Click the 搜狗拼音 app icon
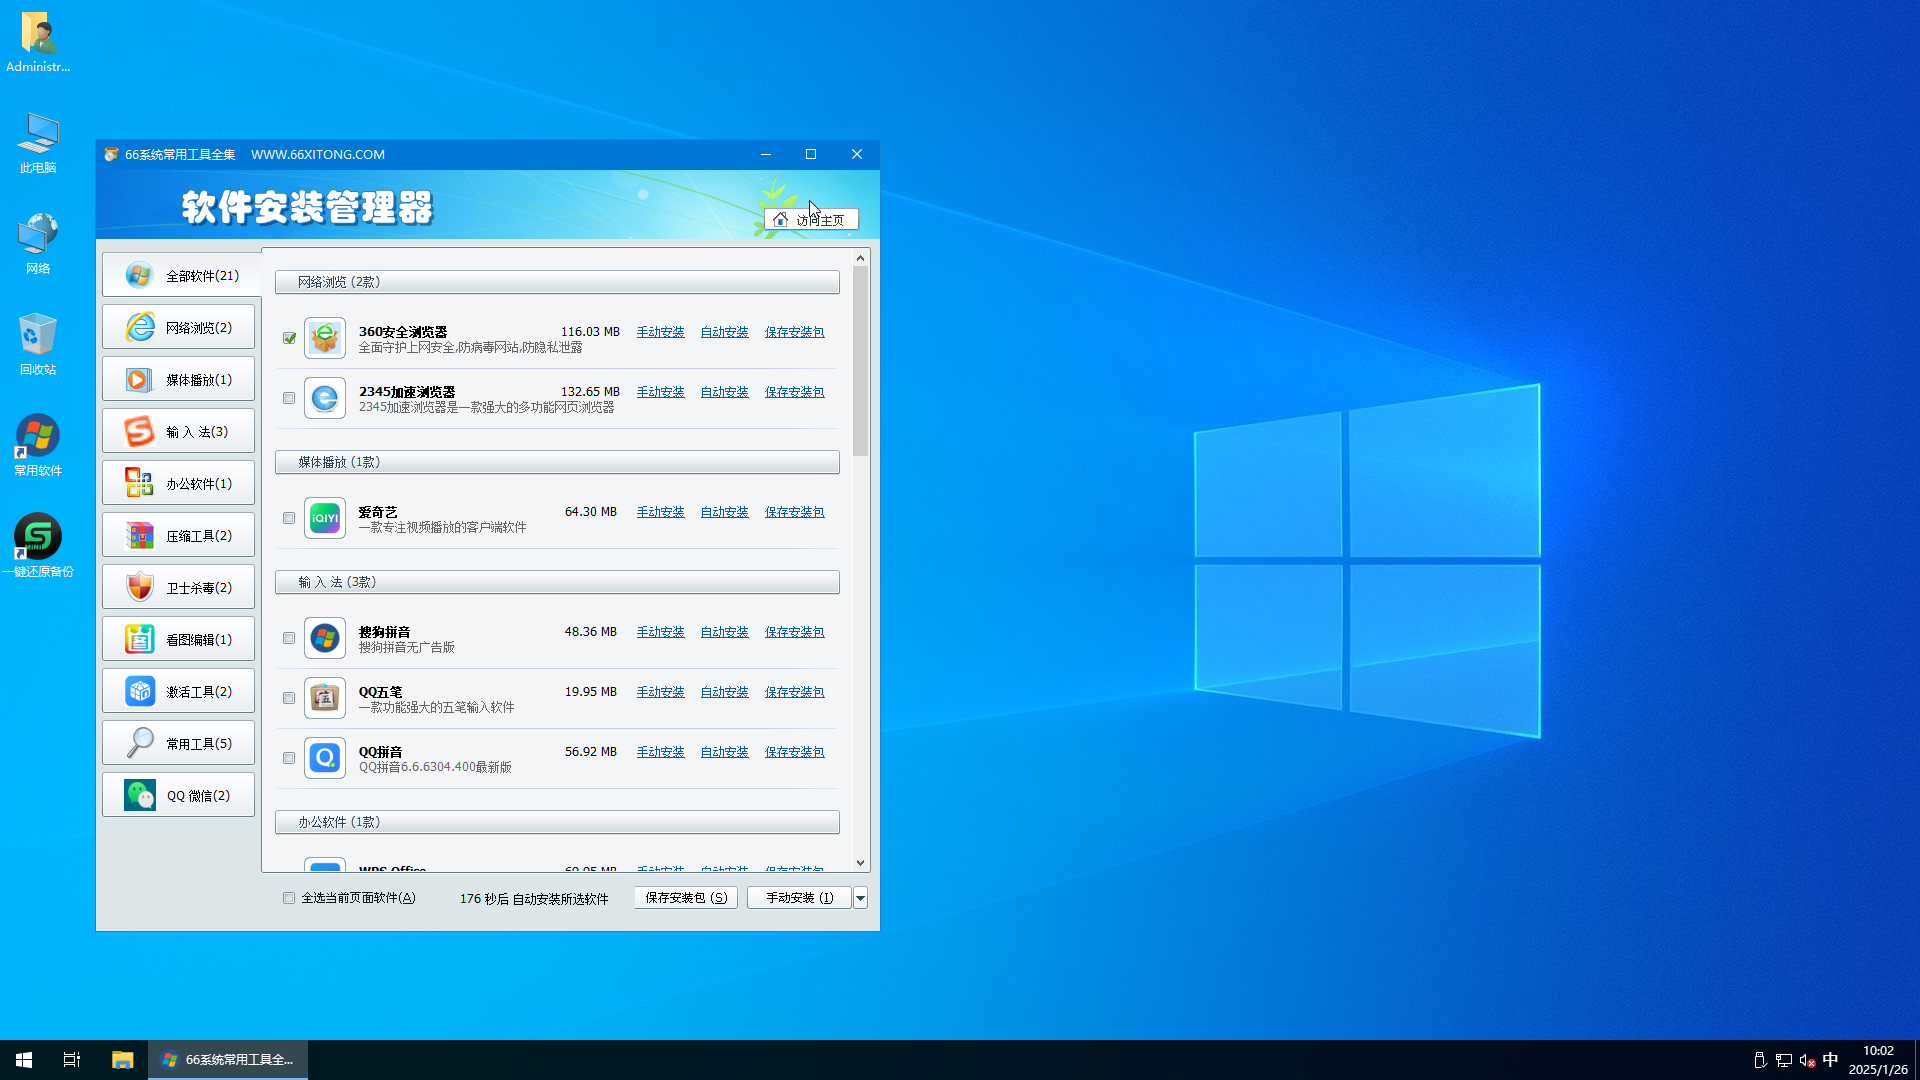The height and width of the screenshot is (1080, 1920). coord(325,638)
